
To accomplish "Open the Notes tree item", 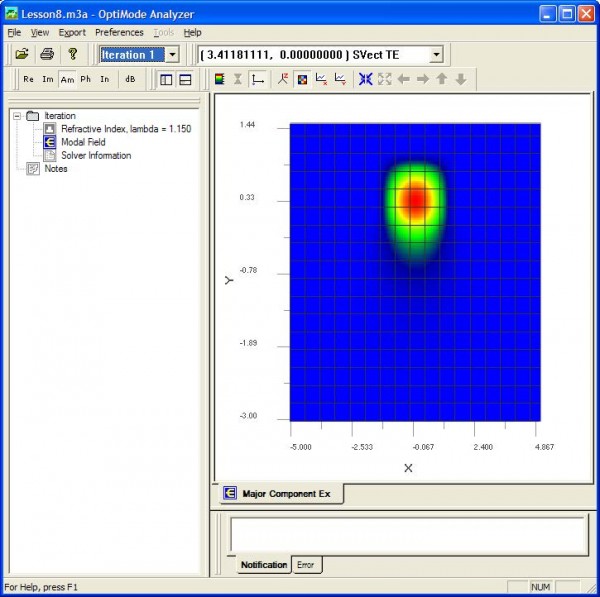I will click(x=56, y=169).
